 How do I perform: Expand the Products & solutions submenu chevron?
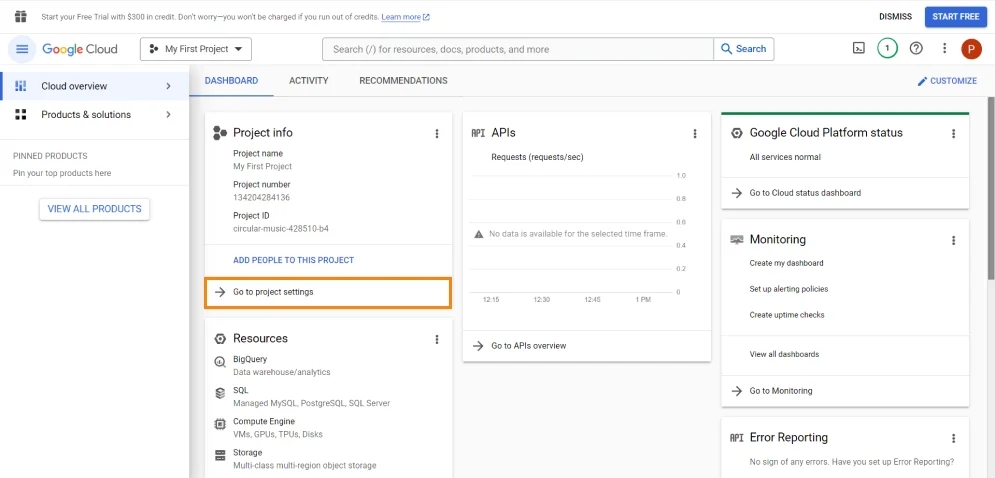(168, 115)
